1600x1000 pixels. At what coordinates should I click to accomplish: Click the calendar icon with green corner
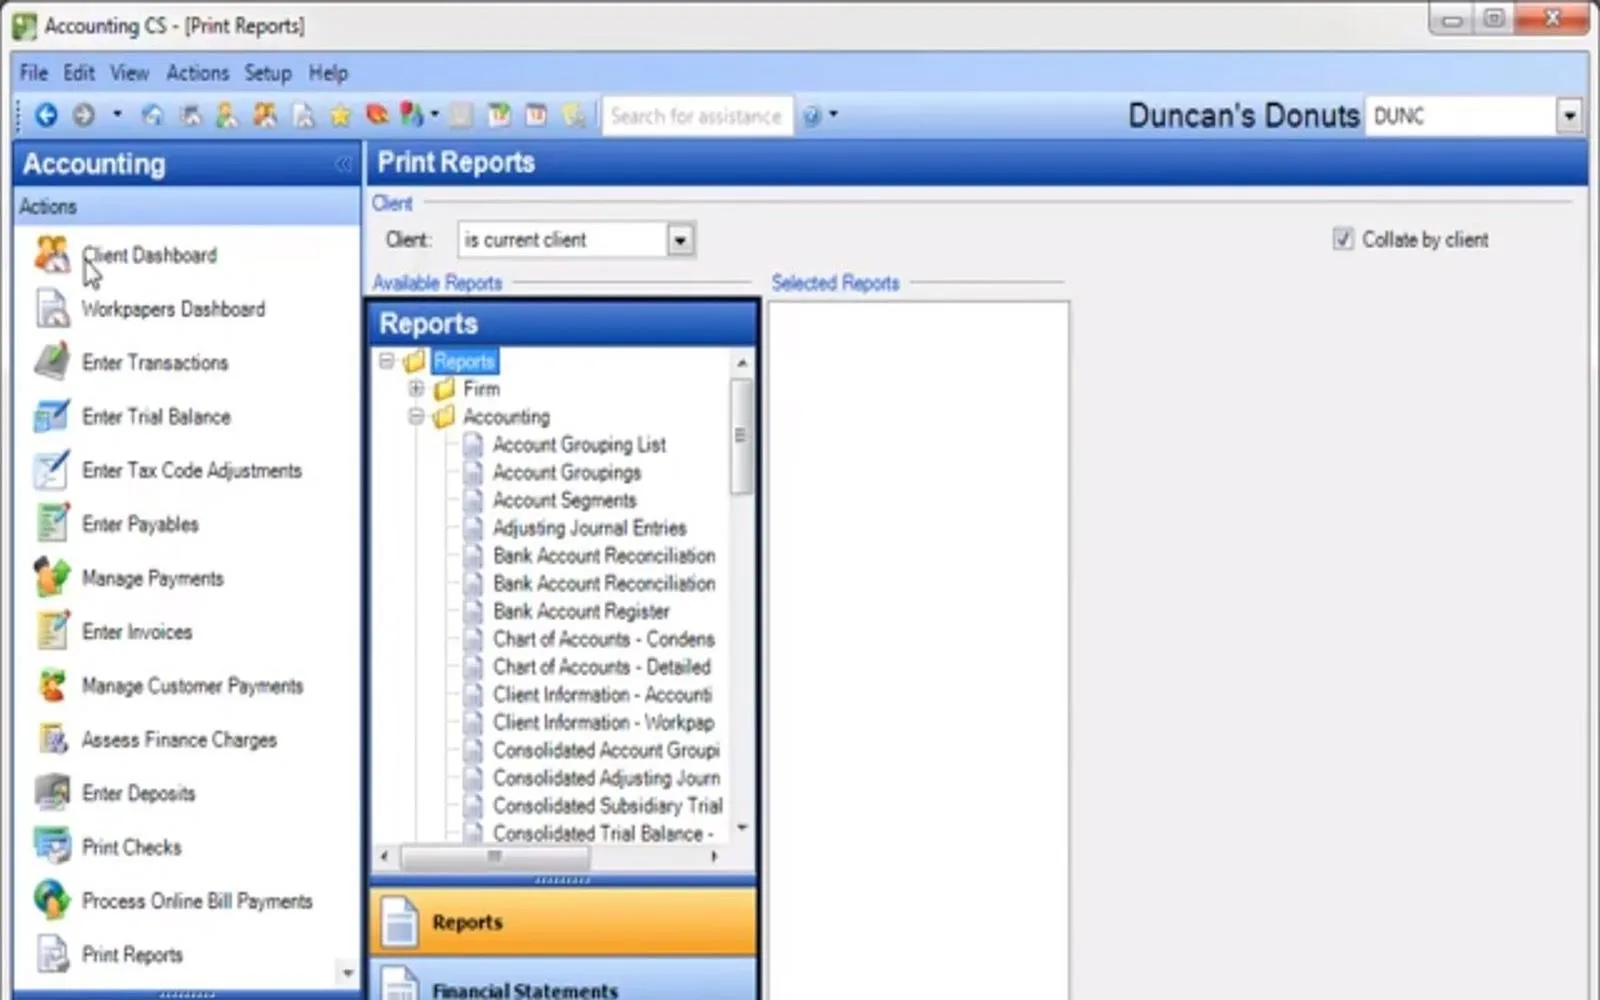(499, 115)
